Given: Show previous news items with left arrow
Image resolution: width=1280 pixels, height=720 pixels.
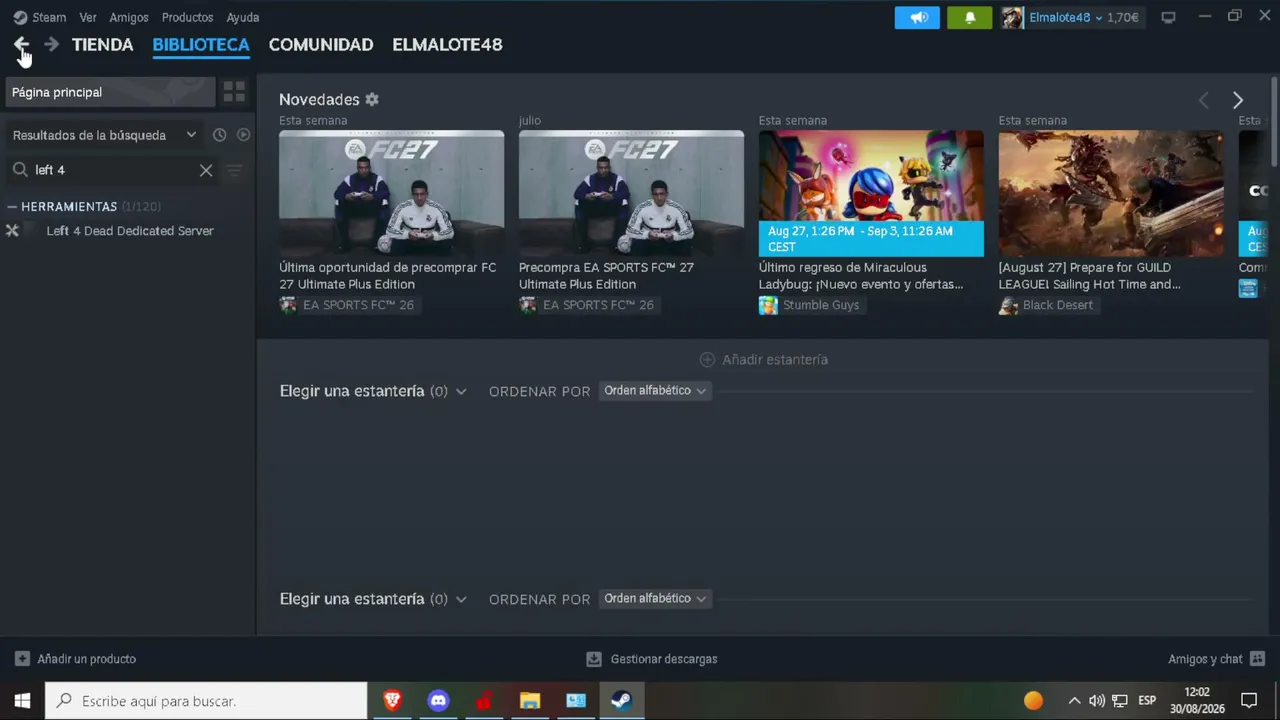Looking at the screenshot, I should tap(1204, 100).
